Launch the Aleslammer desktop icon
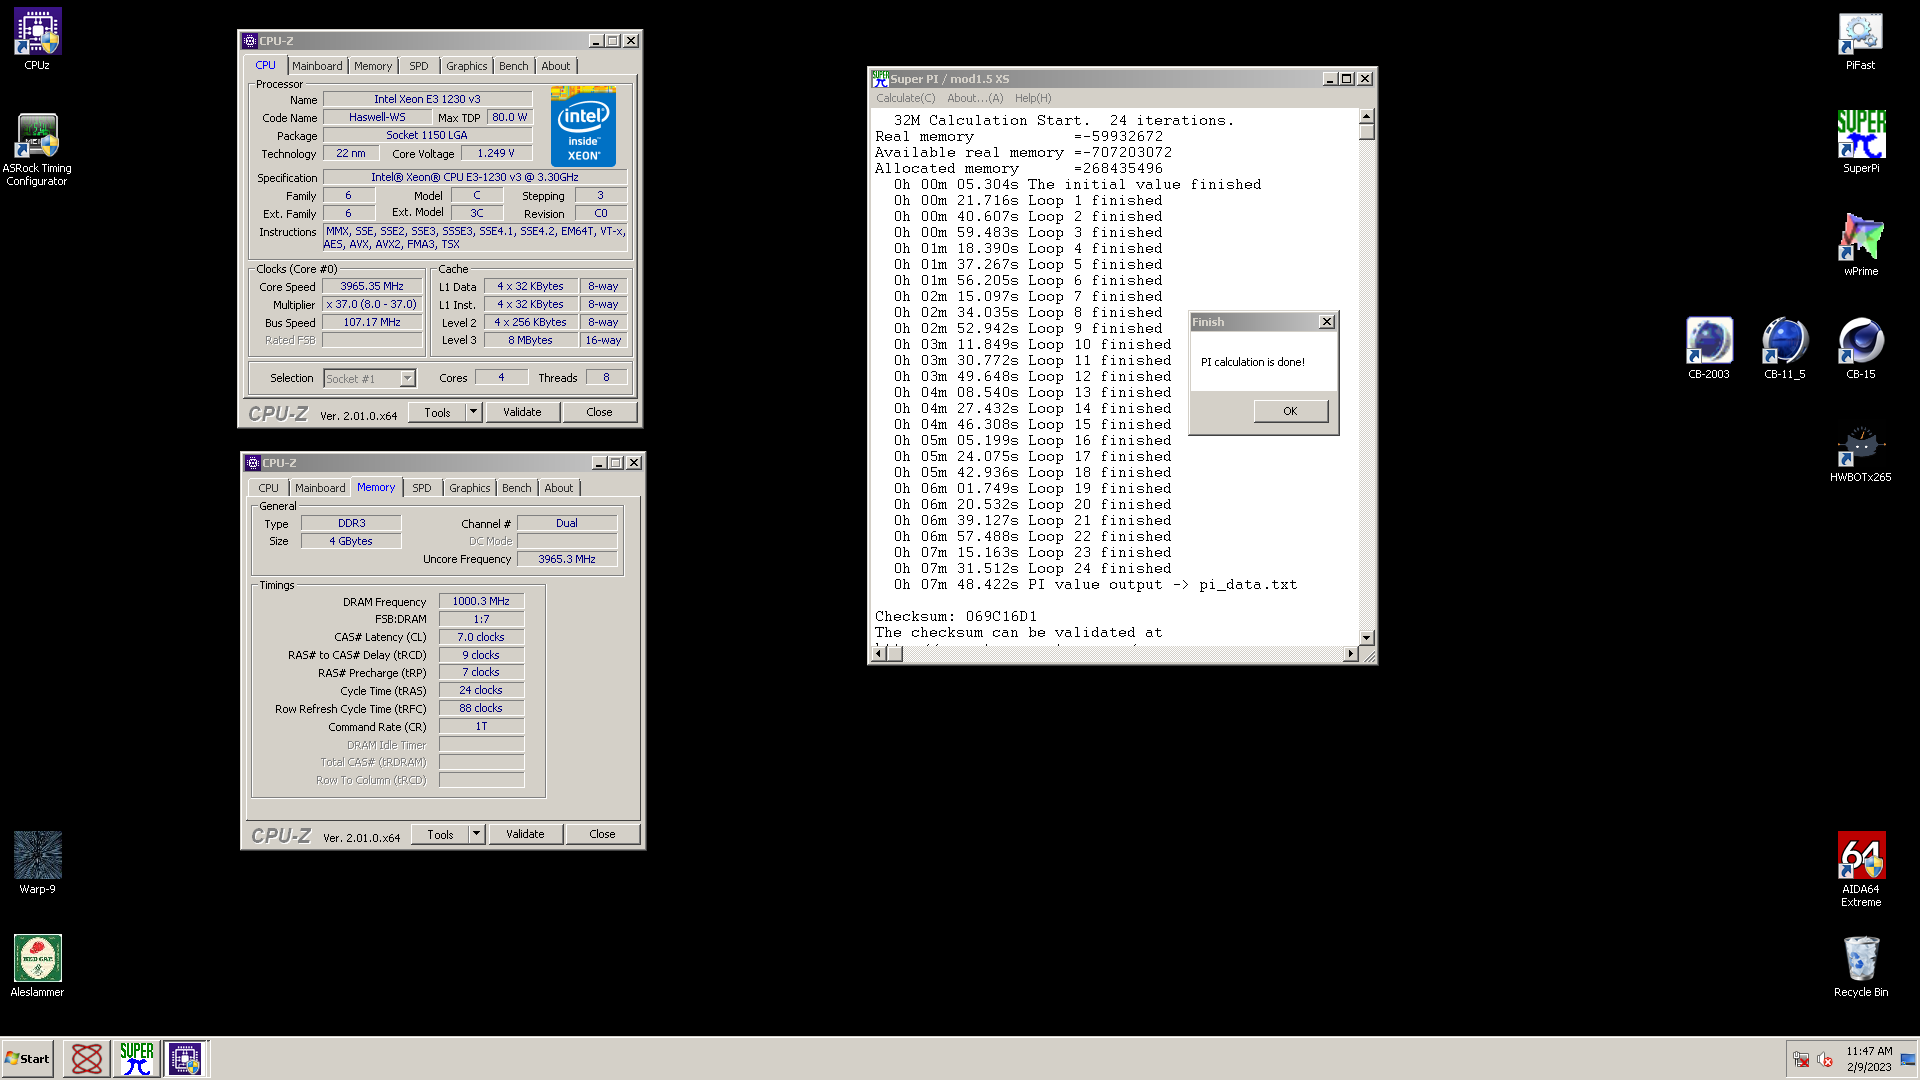Screen dimensions: 1920x1080 click(x=37, y=966)
